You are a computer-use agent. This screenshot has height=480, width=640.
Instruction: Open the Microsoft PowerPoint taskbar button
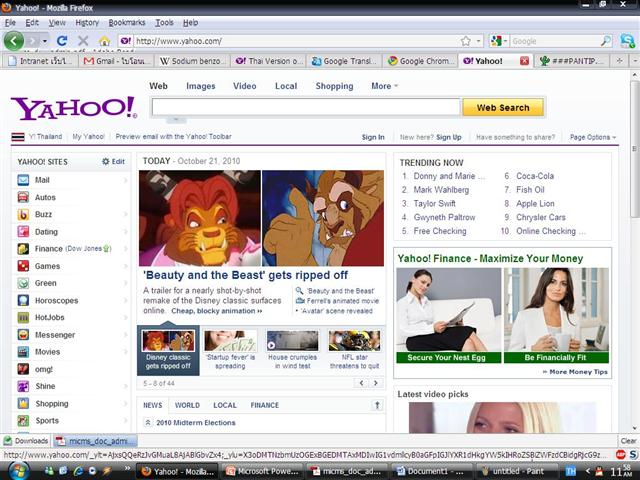(x=263, y=471)
